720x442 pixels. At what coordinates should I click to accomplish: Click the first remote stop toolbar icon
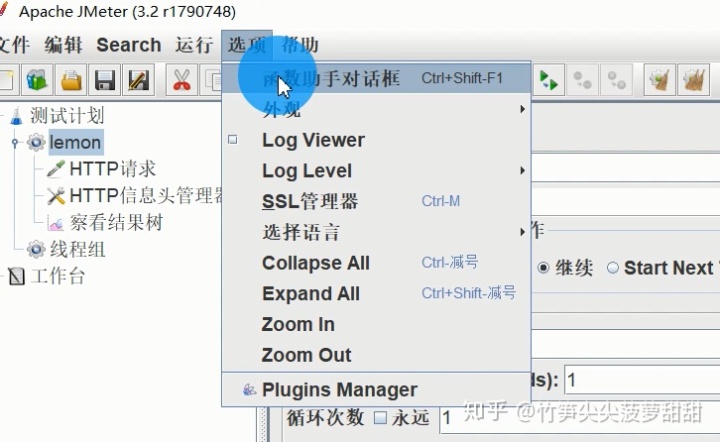[583, 80]
